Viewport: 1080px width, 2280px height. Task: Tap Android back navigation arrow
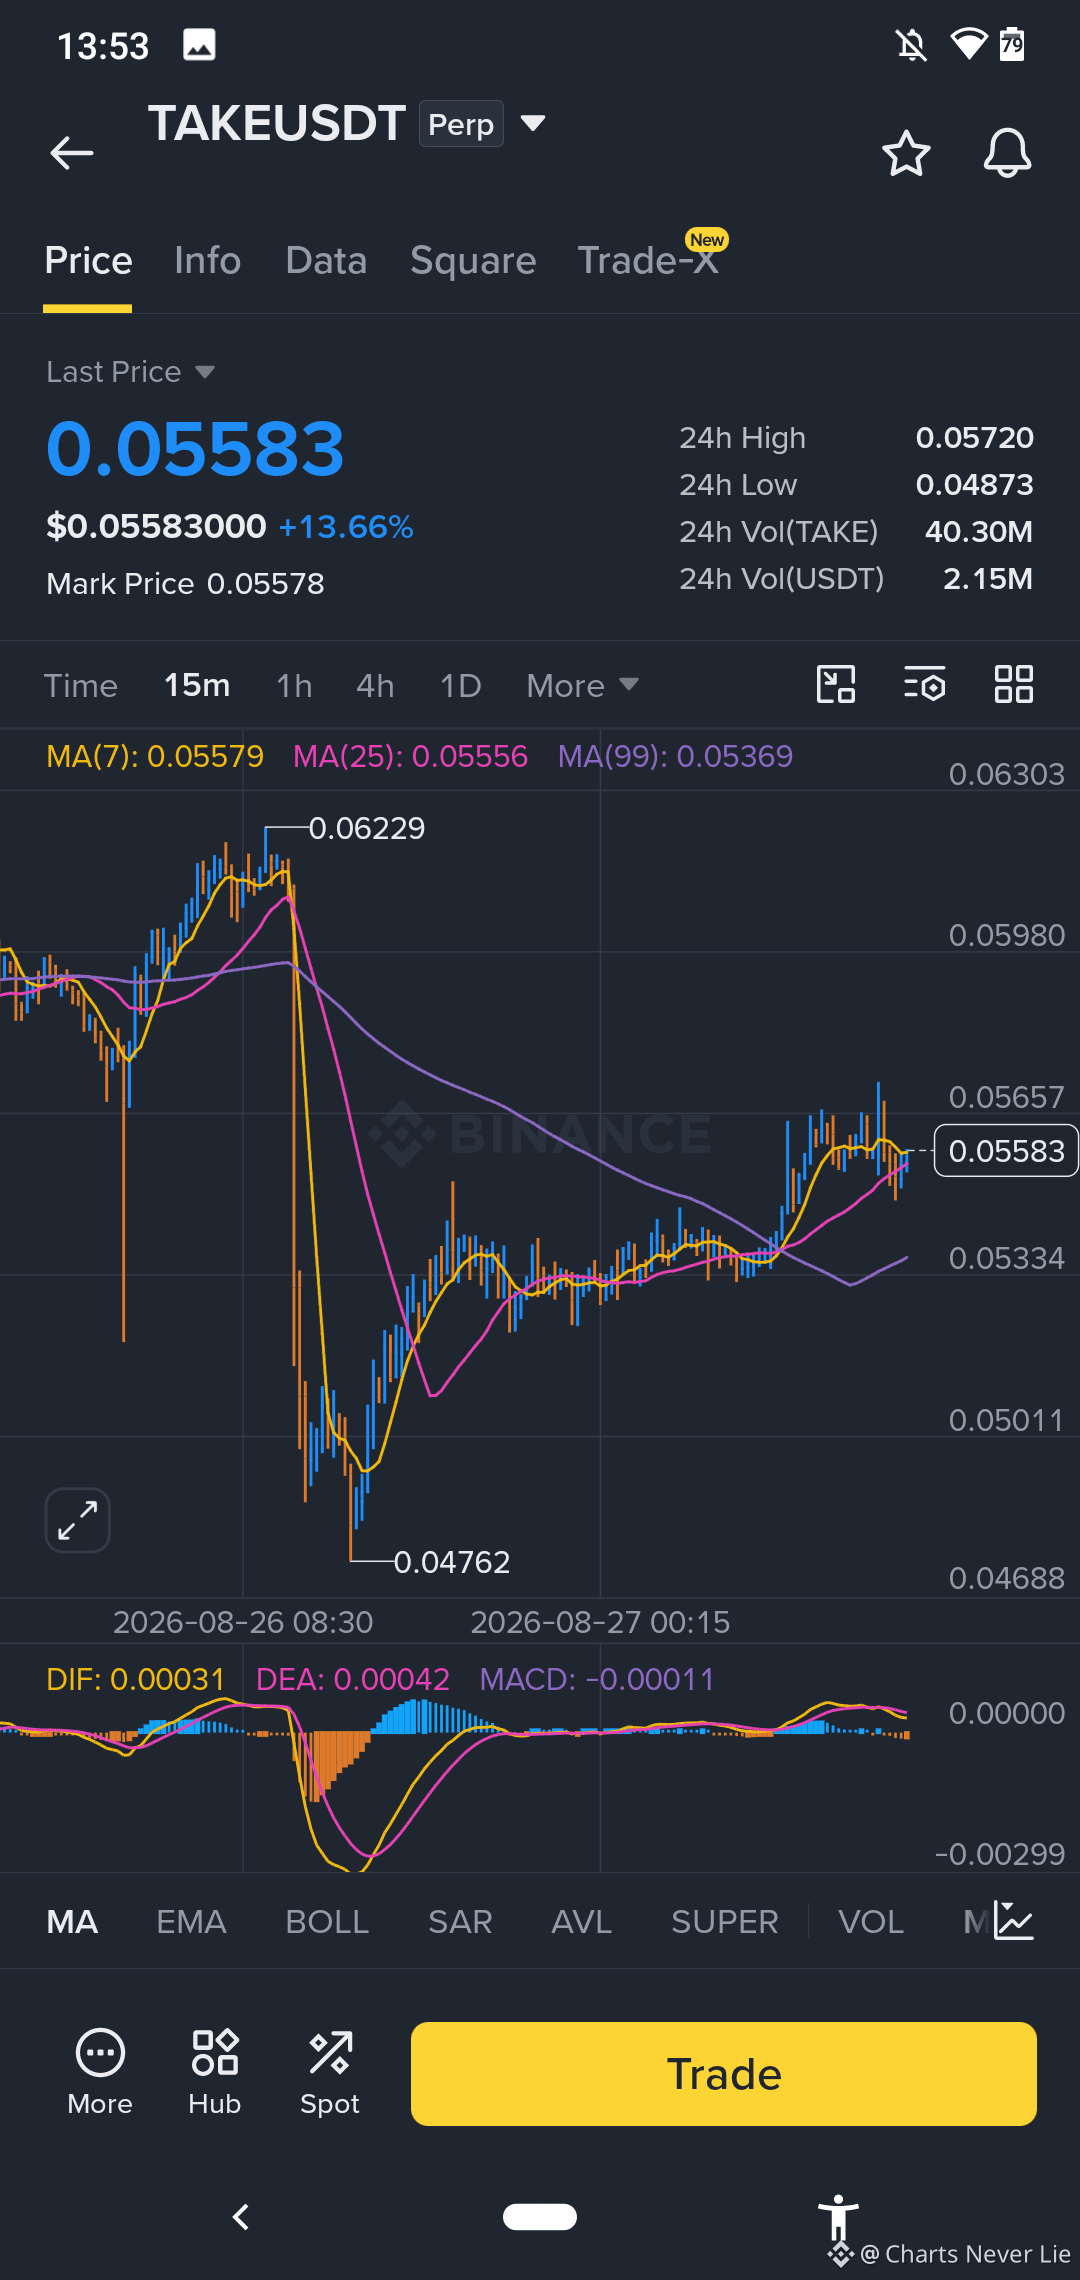(x=241, y=2217)
